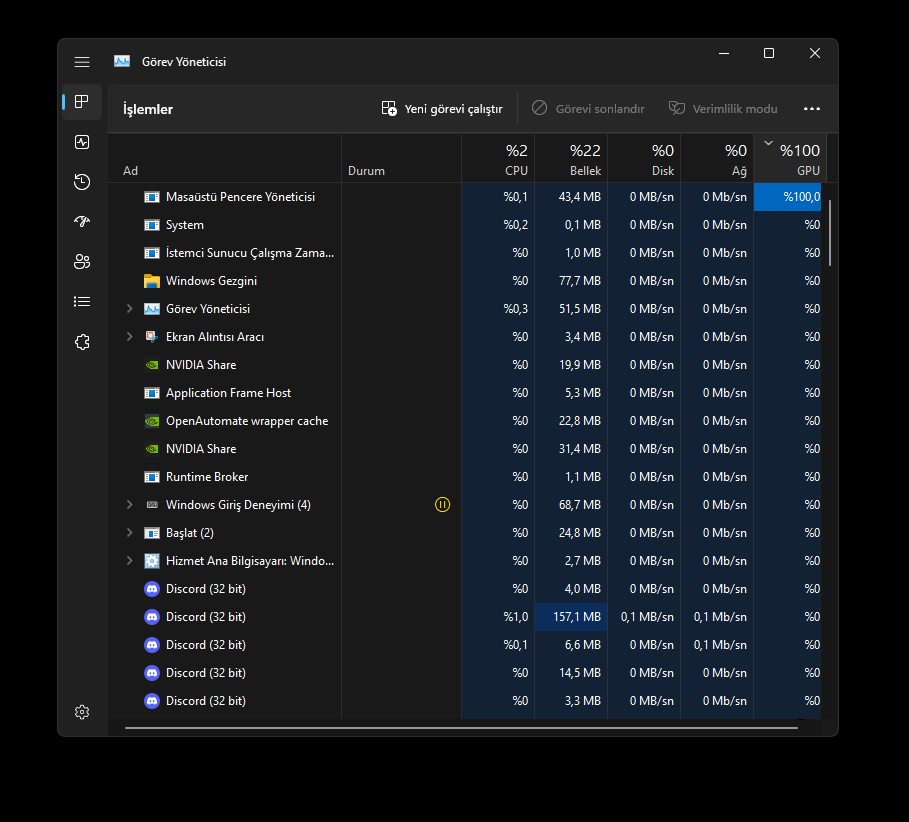
Task: Select the OpenAutomate wrapper cache name
Action: point(247,421)
